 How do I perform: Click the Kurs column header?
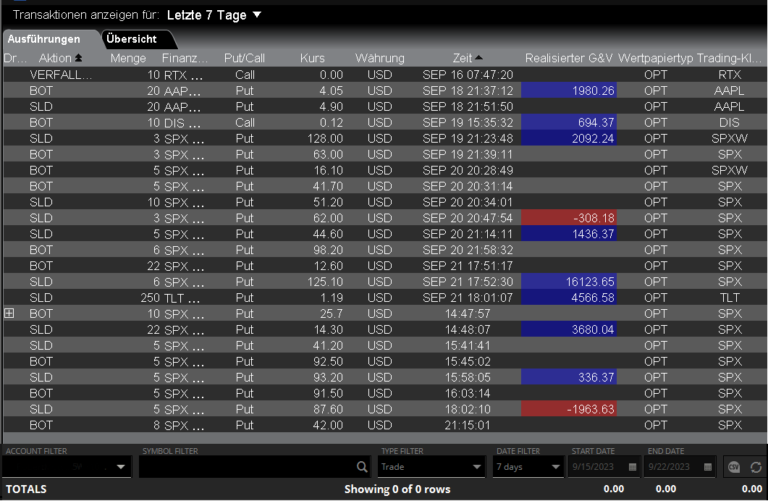coord(312,59)
